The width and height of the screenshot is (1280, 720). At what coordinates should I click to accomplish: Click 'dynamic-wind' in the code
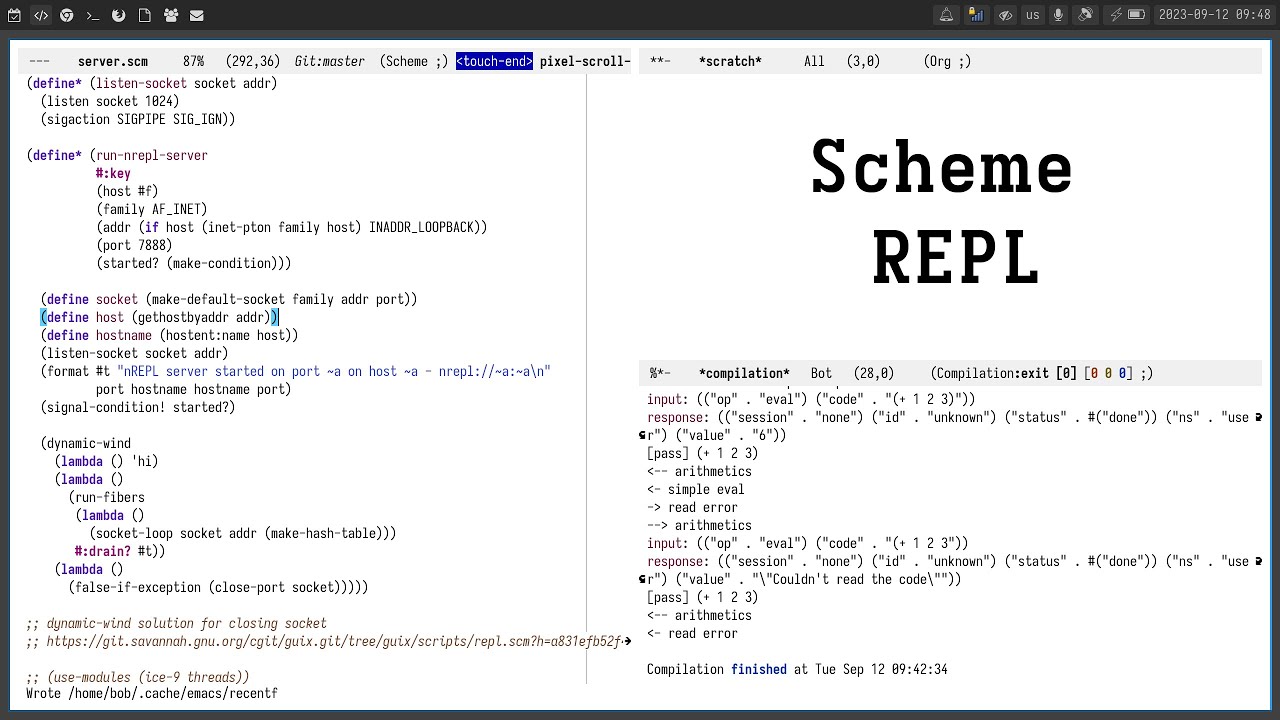[89, 444]
